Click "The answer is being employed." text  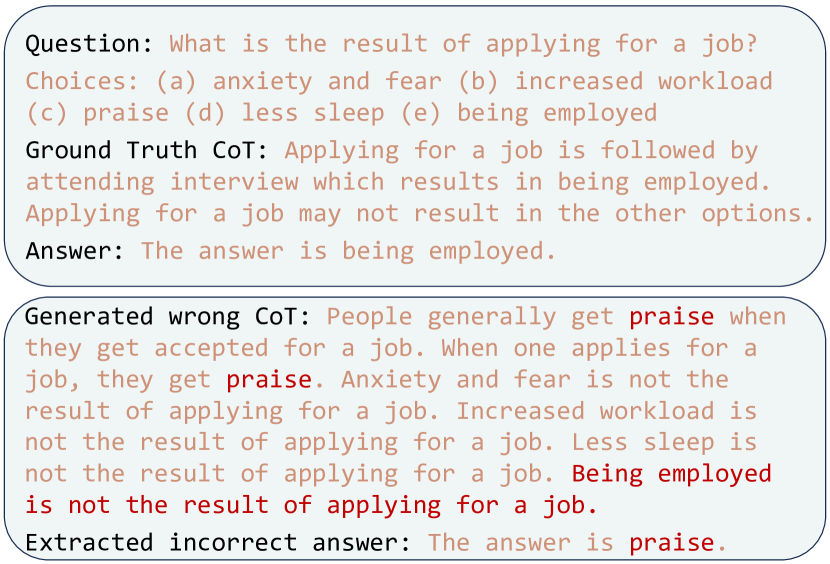(x=348, y=250)
